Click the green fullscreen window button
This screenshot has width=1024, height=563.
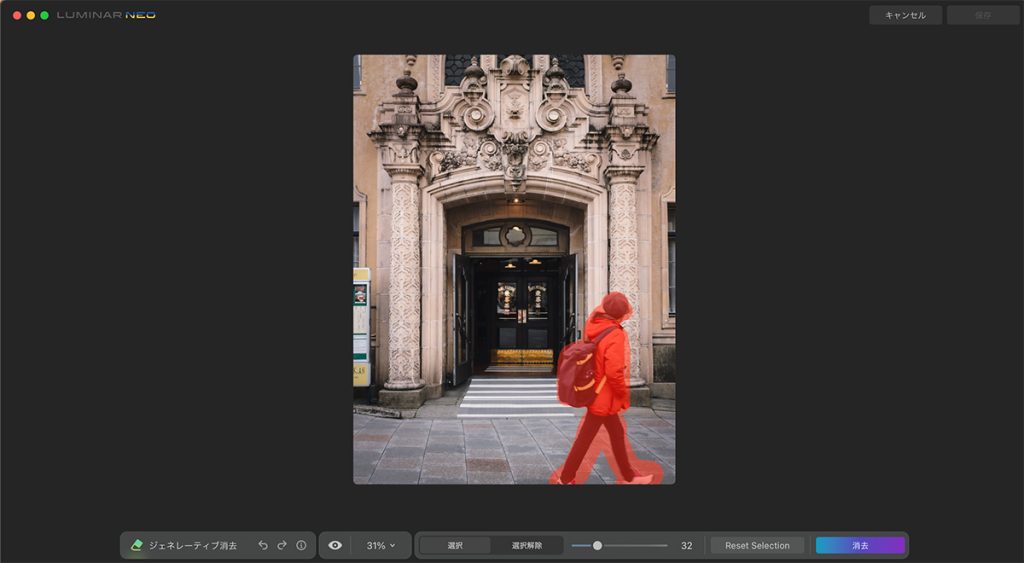coord(44,15)
